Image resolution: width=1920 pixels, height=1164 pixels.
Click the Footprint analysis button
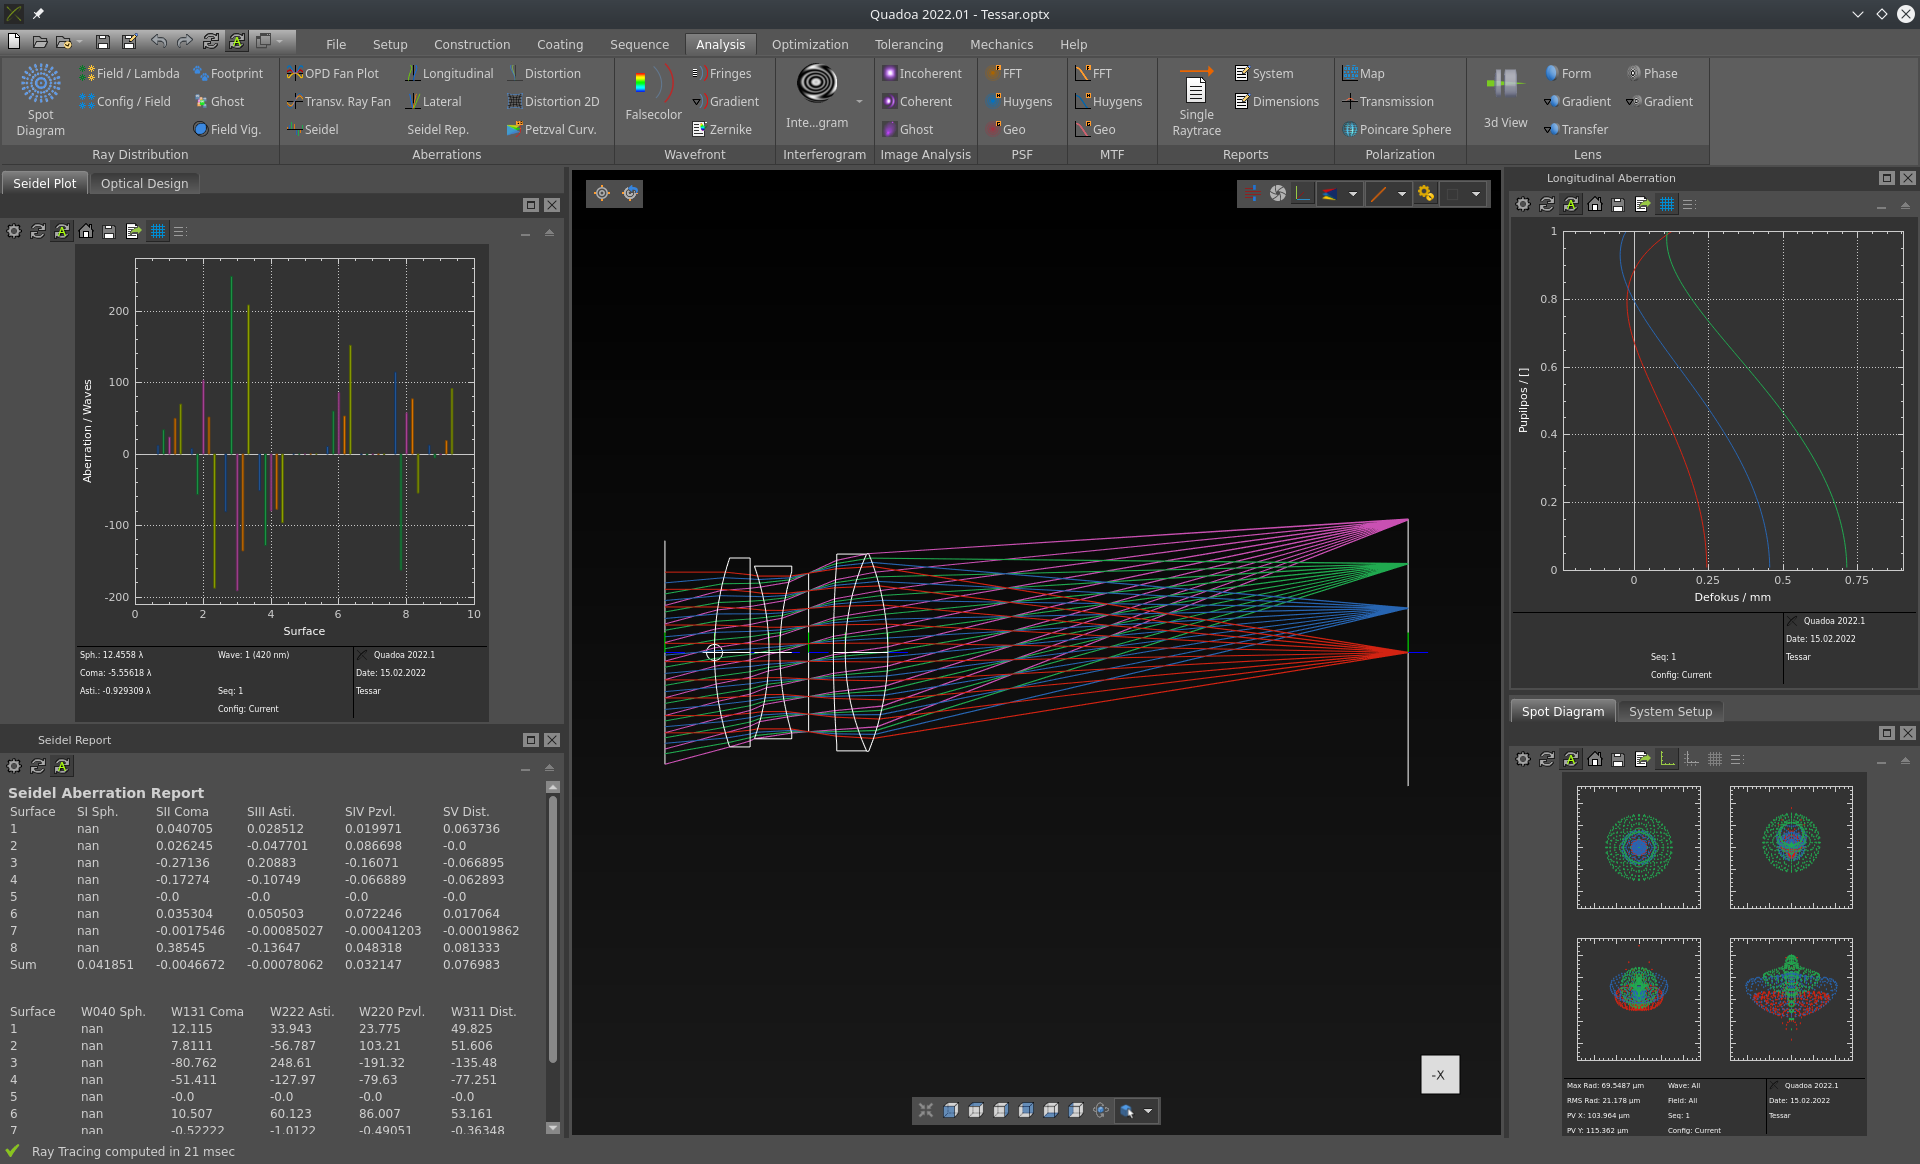228,73
